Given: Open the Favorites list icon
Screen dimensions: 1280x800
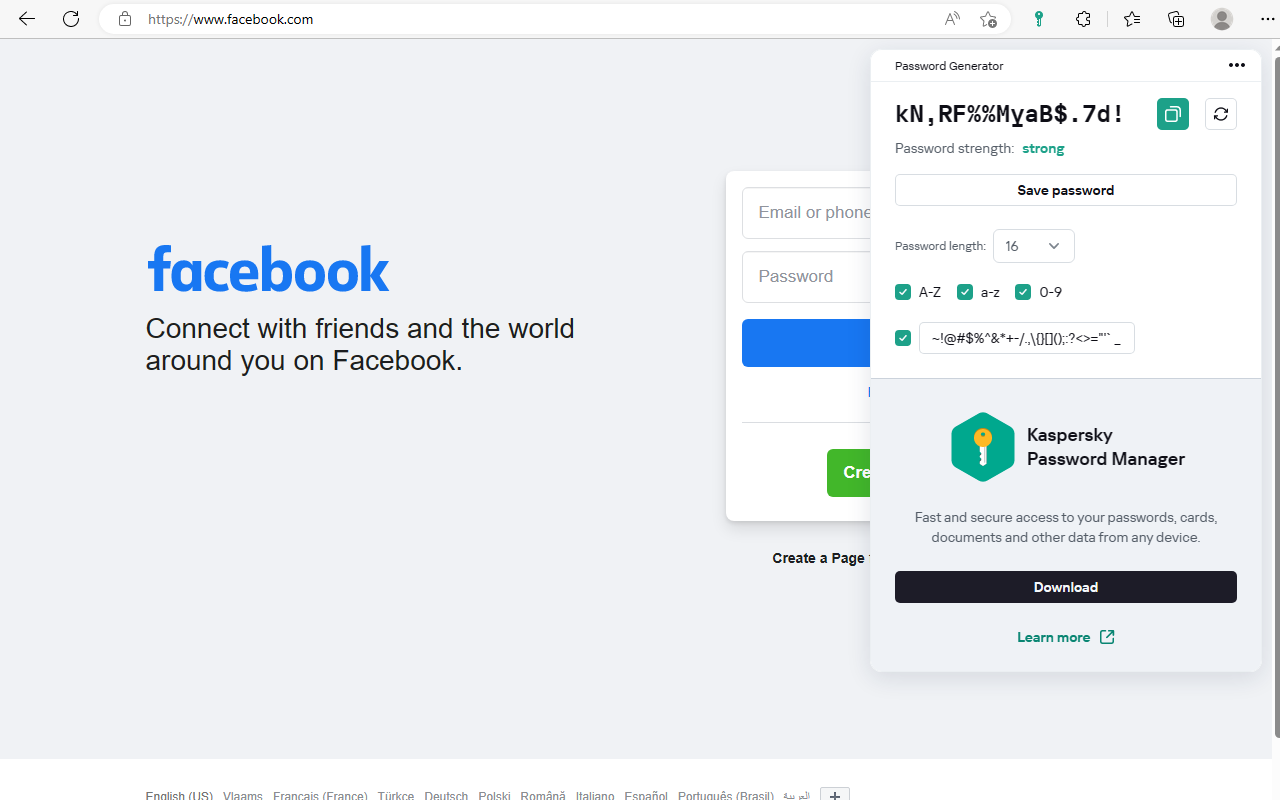Looking at the screenshot, I should click(1132, 19).
